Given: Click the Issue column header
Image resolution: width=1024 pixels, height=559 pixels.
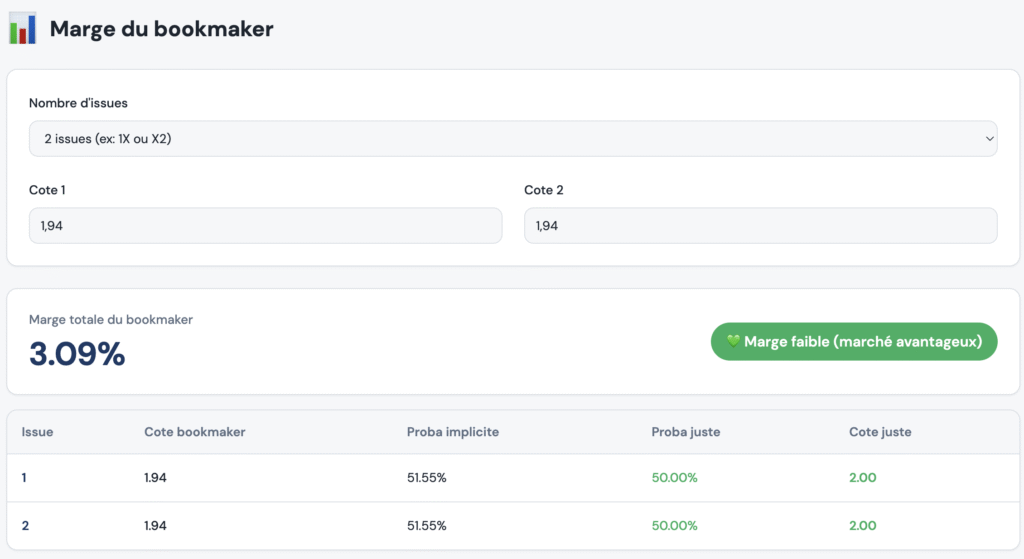Looking at the screenshot, I should click(38, 432).
